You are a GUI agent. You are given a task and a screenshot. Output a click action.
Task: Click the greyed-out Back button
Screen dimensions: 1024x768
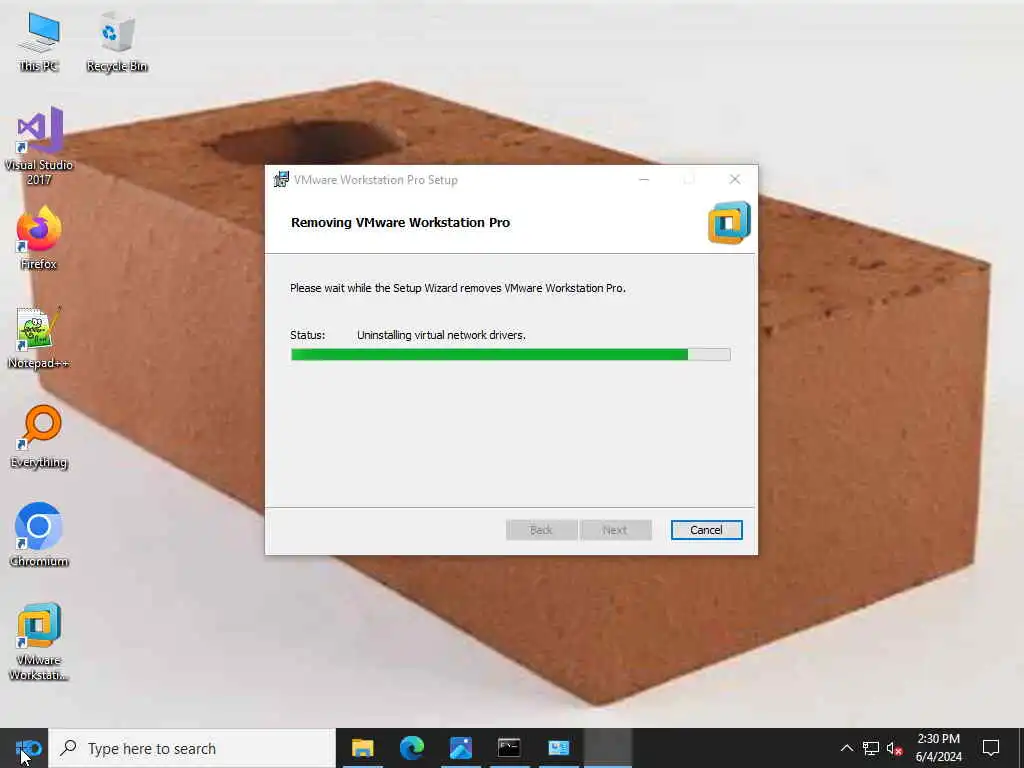541,530
